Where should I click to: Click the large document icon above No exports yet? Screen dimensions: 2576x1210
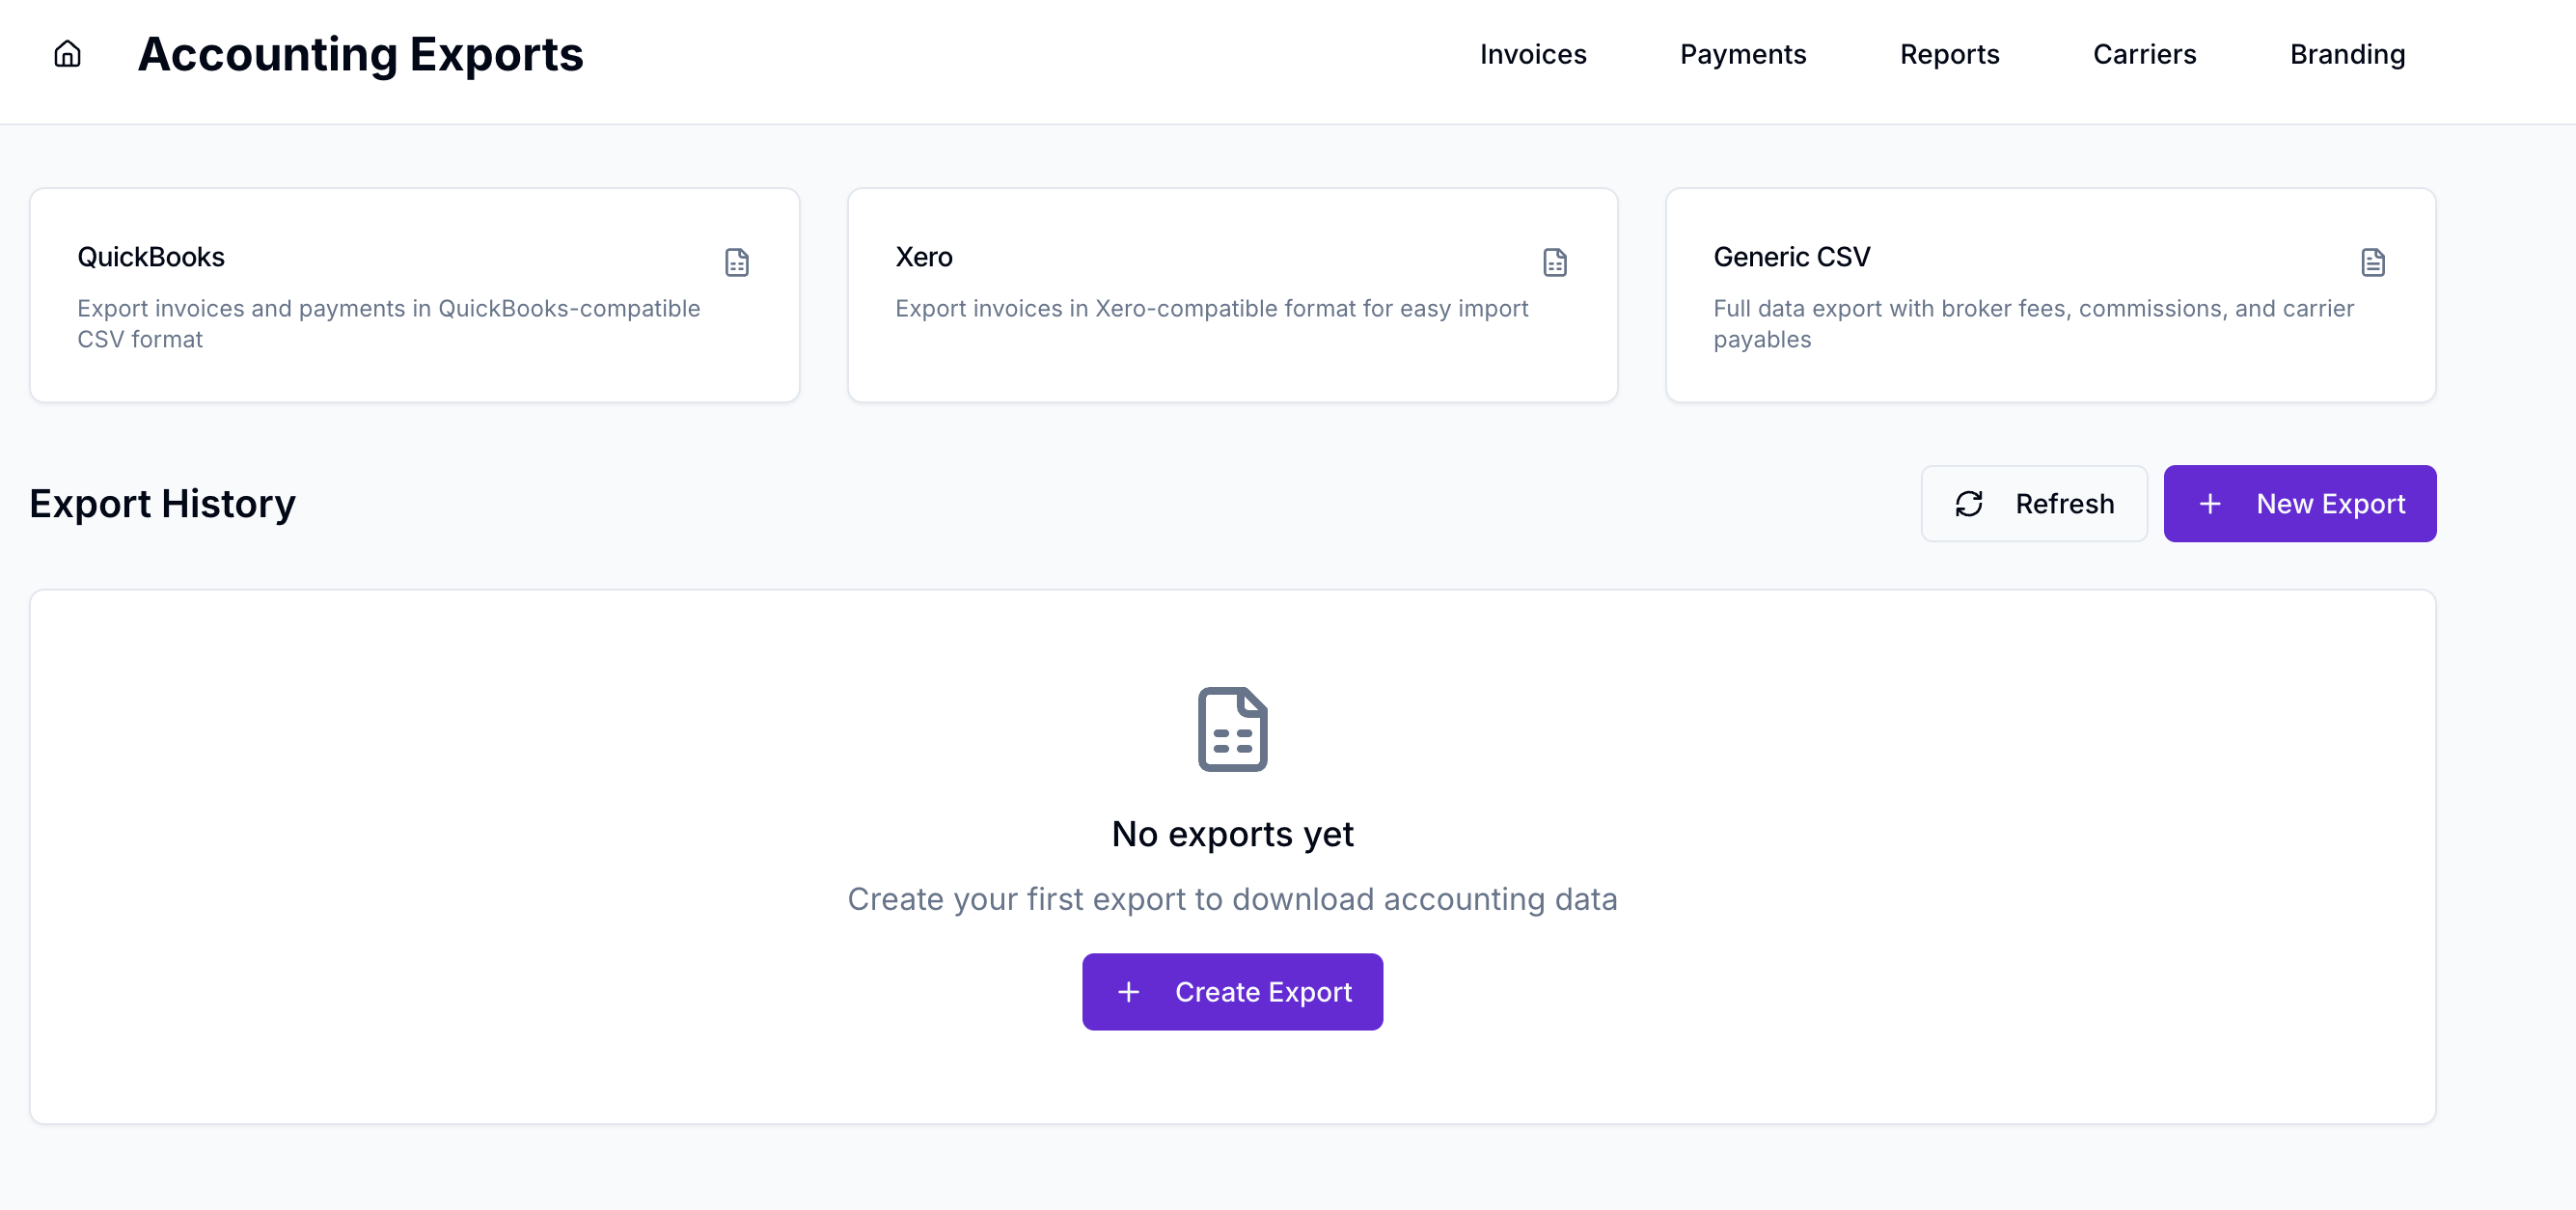pos(1232,729)
